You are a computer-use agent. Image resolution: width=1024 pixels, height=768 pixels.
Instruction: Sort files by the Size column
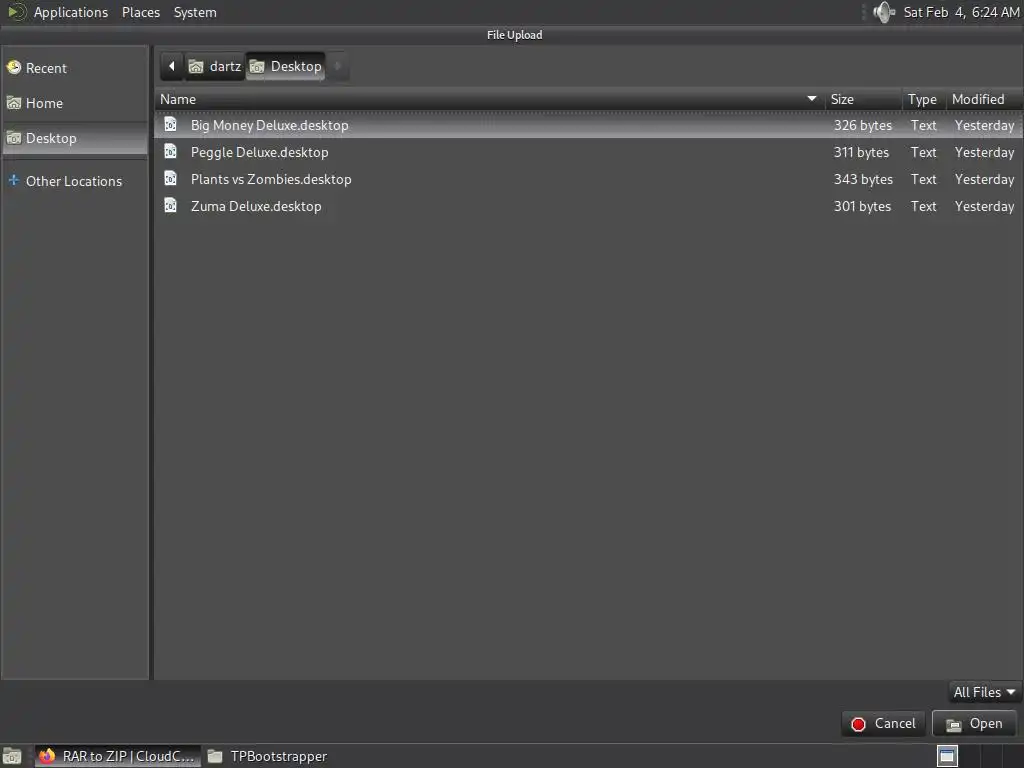pyautogui.click(x=862, y=99)
